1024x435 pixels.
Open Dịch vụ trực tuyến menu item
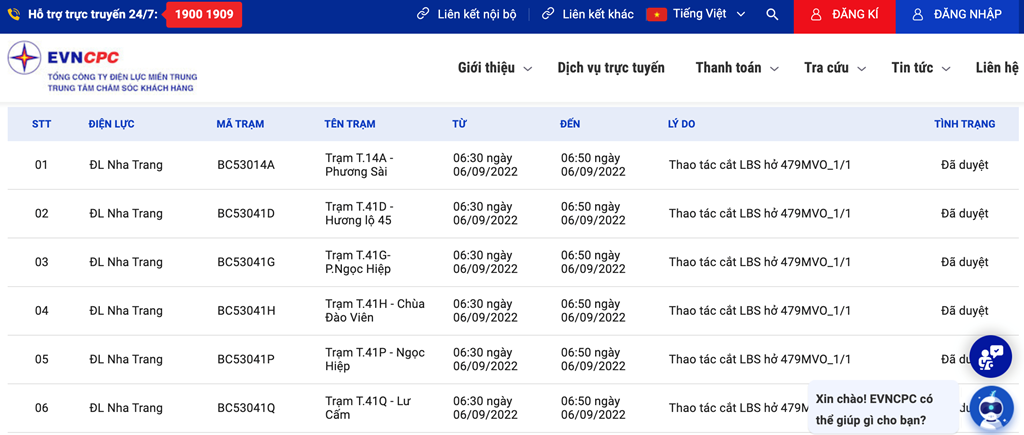tap(611, 68)
